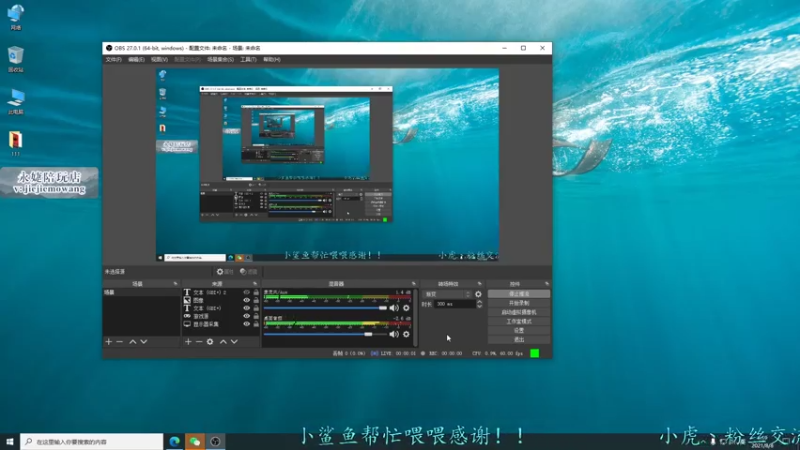Image resolution: width=800 pixels, height=450 pixels.
Task: Open the 编辑(E) menu
Action: pyautogui.click(x=136, y=60)
